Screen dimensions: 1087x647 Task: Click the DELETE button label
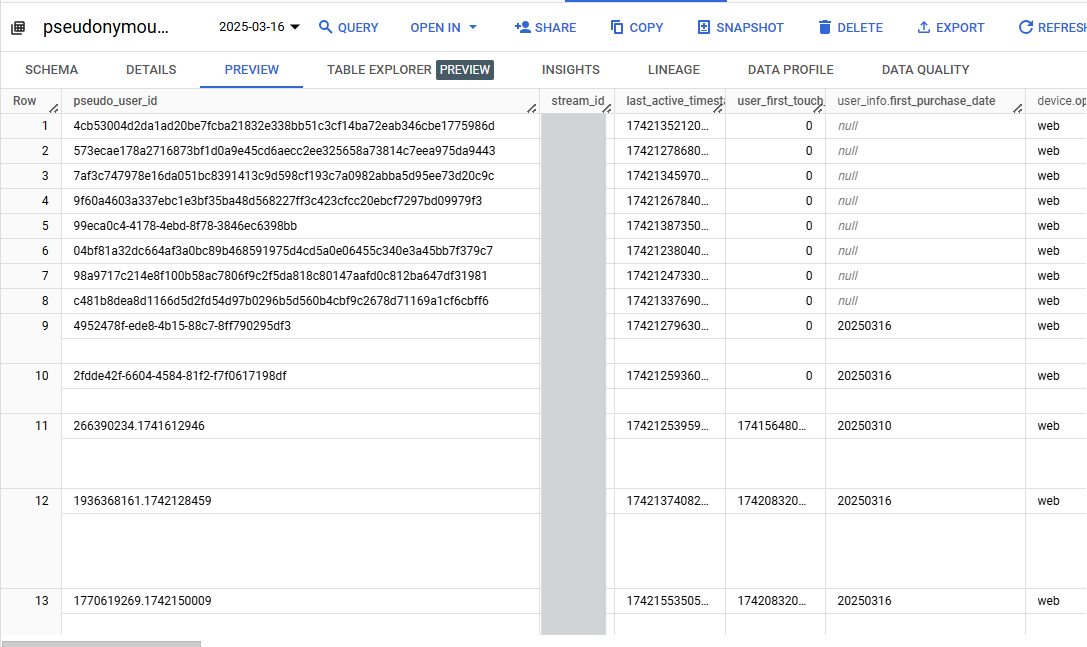pyautogui.click(x=860, y=28)
